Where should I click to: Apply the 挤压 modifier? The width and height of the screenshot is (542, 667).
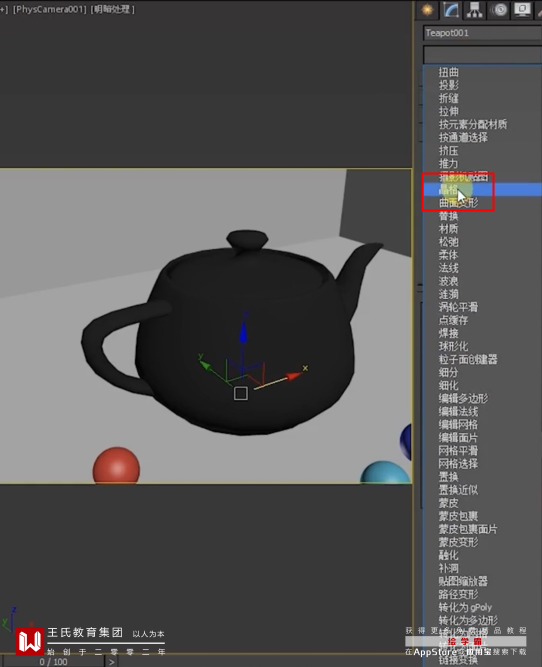(448, 151)
